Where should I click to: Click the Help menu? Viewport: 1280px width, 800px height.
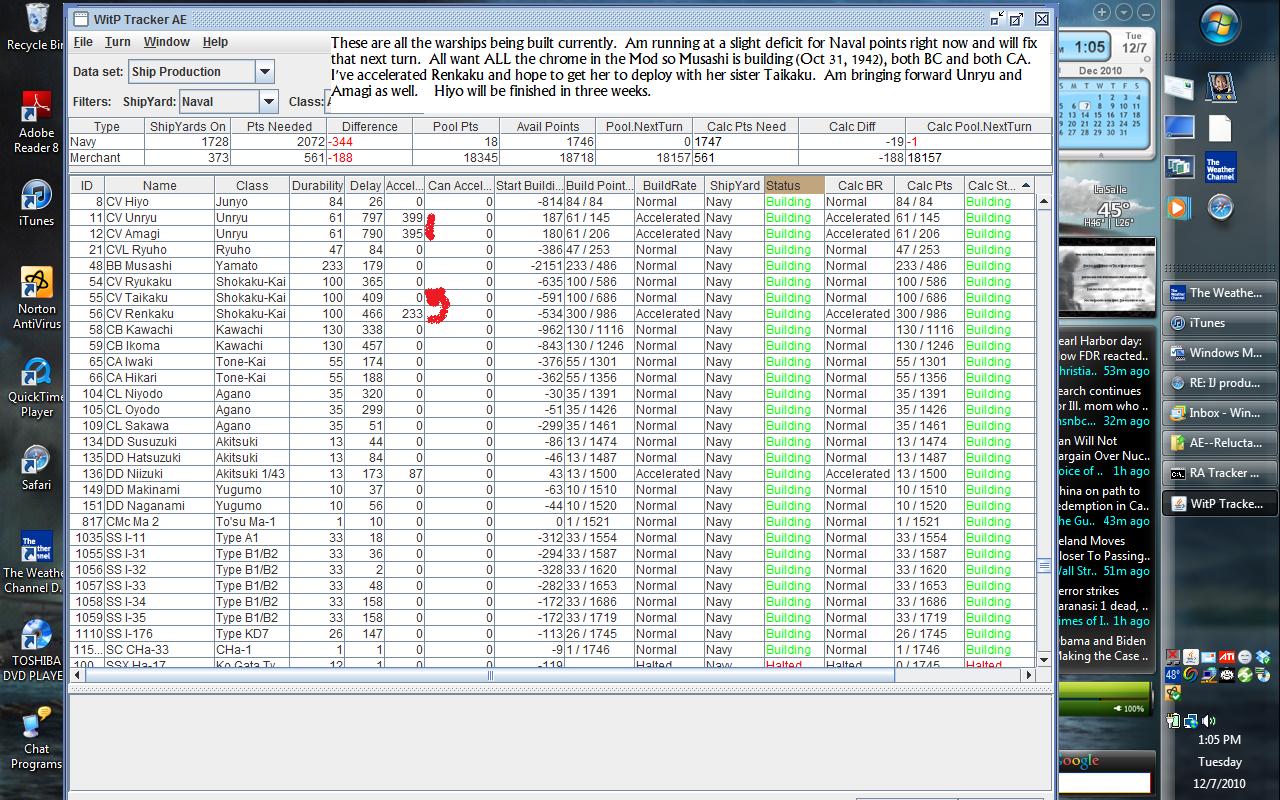pyautogui.click(x=215, y=42)
